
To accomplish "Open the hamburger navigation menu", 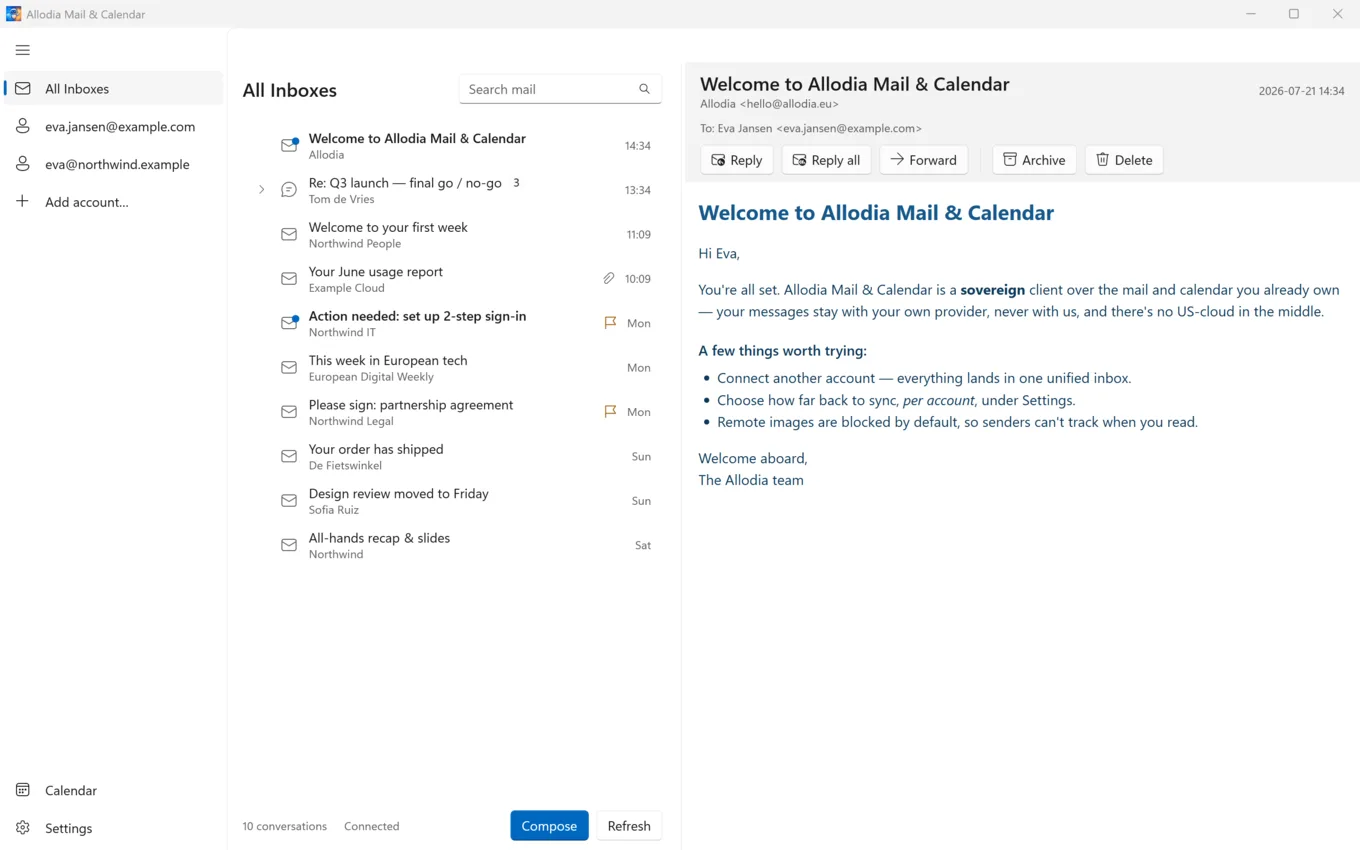I will (x=23, y=50).
